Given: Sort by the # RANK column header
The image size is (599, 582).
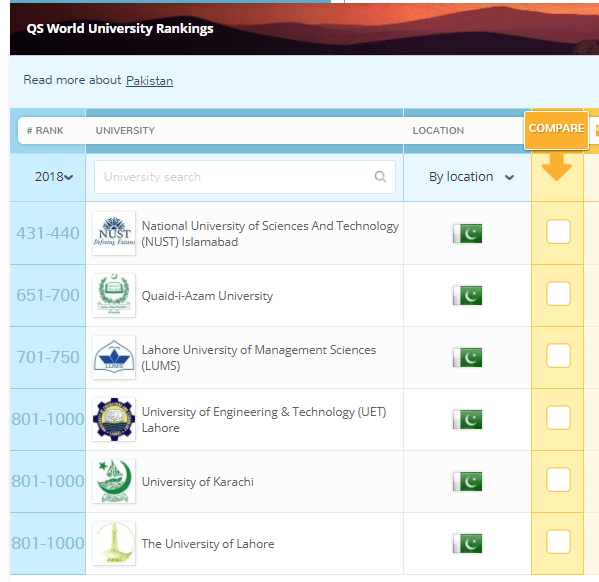Looking at the screenshot, I should pos(45,131).
